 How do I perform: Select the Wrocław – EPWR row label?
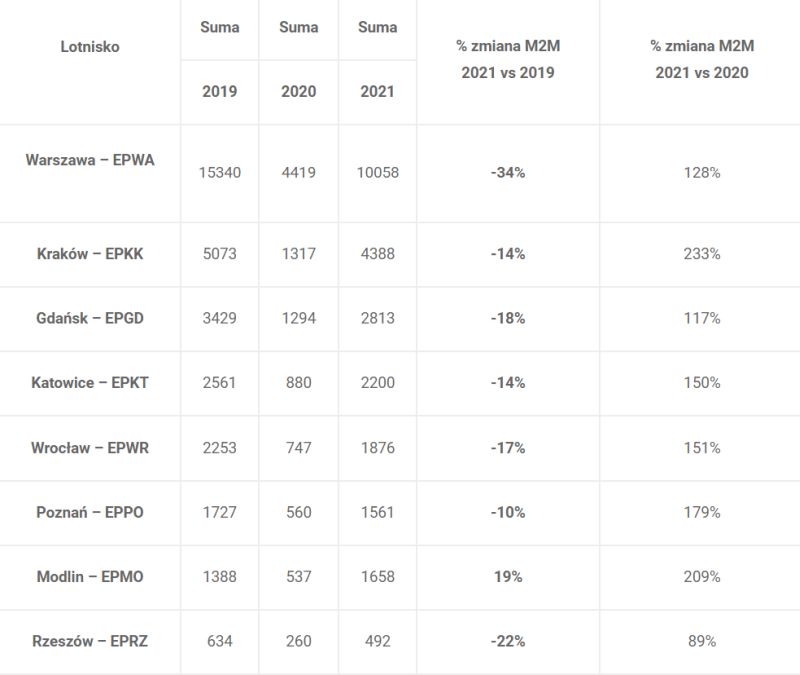[x=90, y=448]
